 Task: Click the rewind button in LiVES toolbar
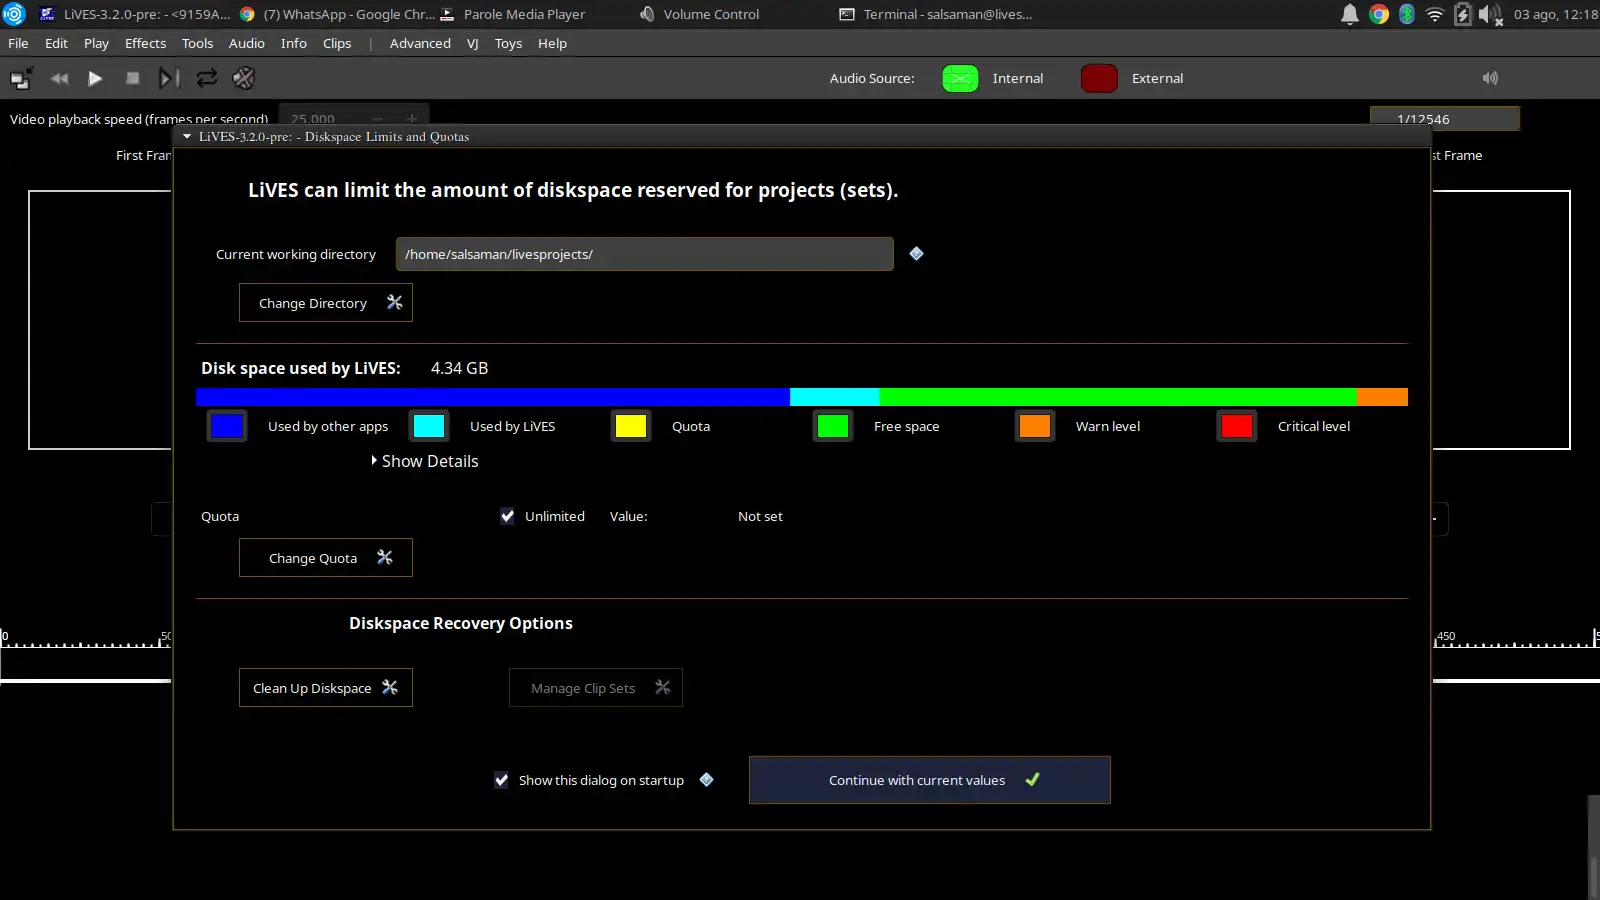(x=59, y=78)
